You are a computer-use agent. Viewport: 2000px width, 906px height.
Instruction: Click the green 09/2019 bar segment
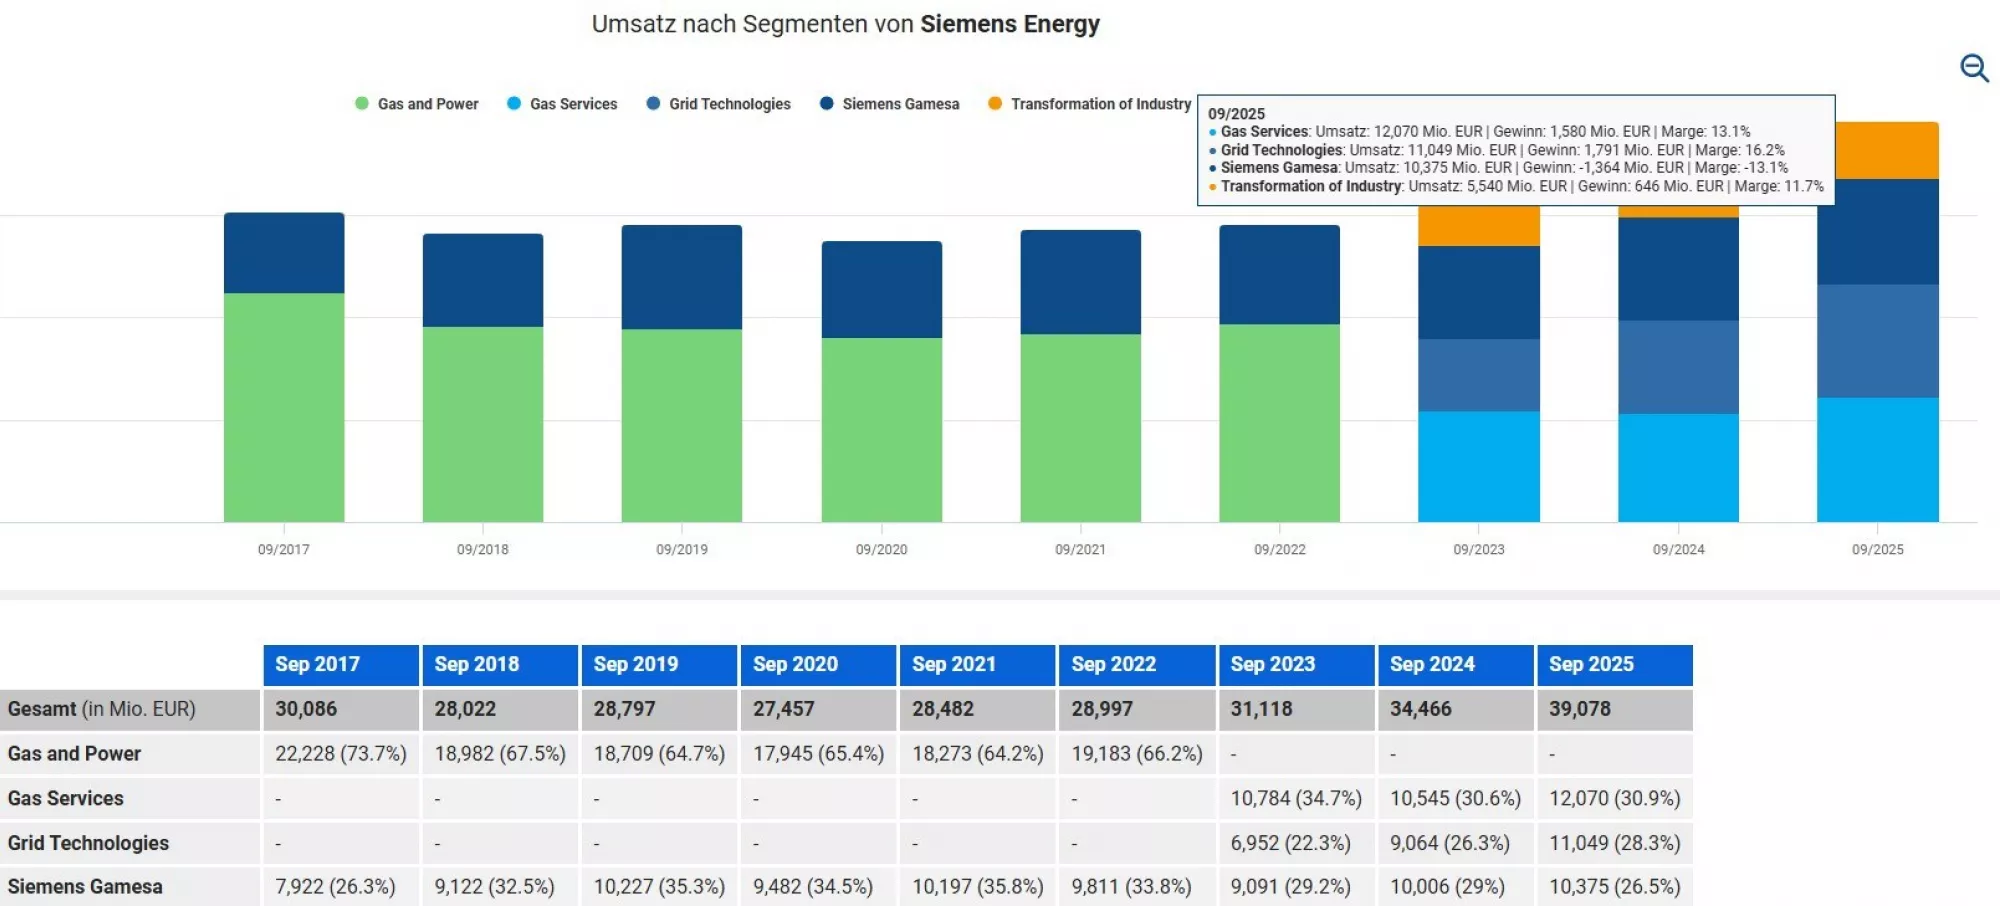click(x=682, y=425)
